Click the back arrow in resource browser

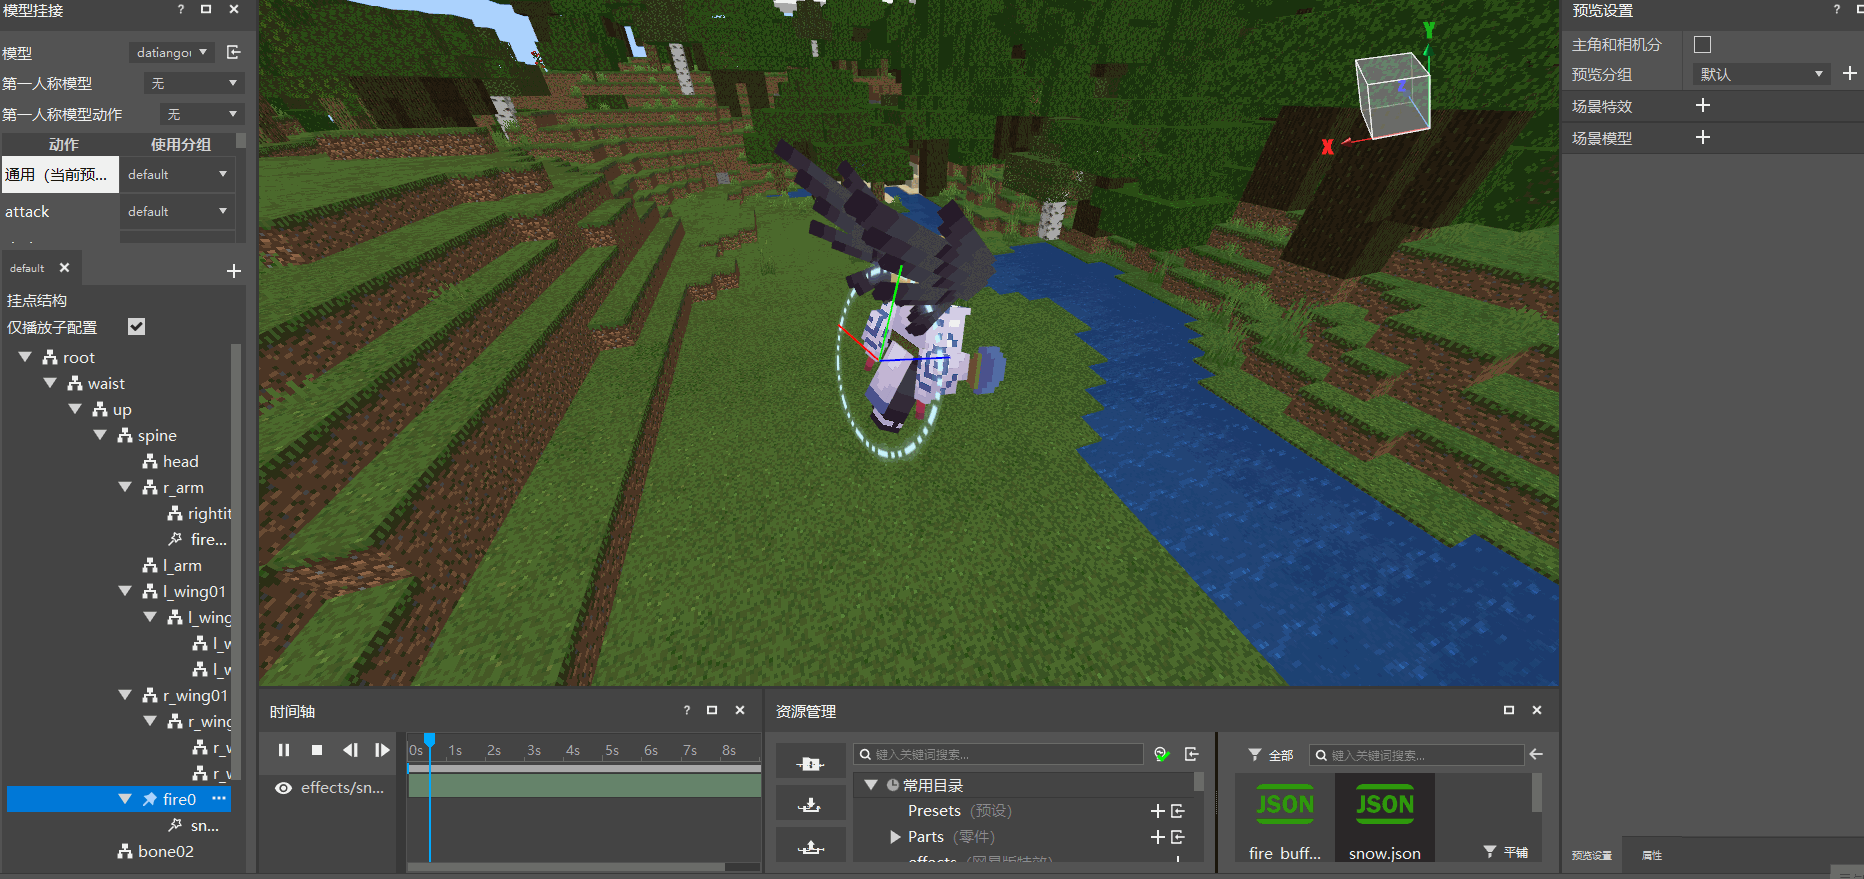coord(1536,754)
